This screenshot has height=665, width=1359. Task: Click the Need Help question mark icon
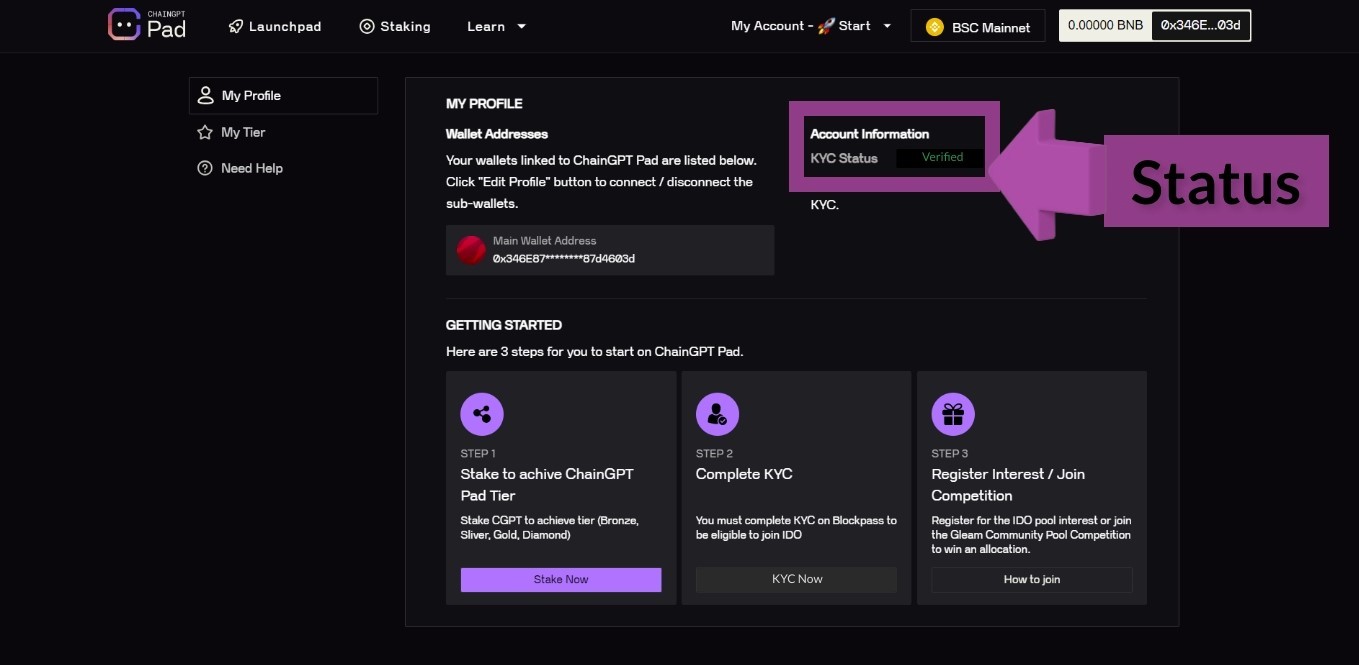pyautogui.click(x=207, y=168)
